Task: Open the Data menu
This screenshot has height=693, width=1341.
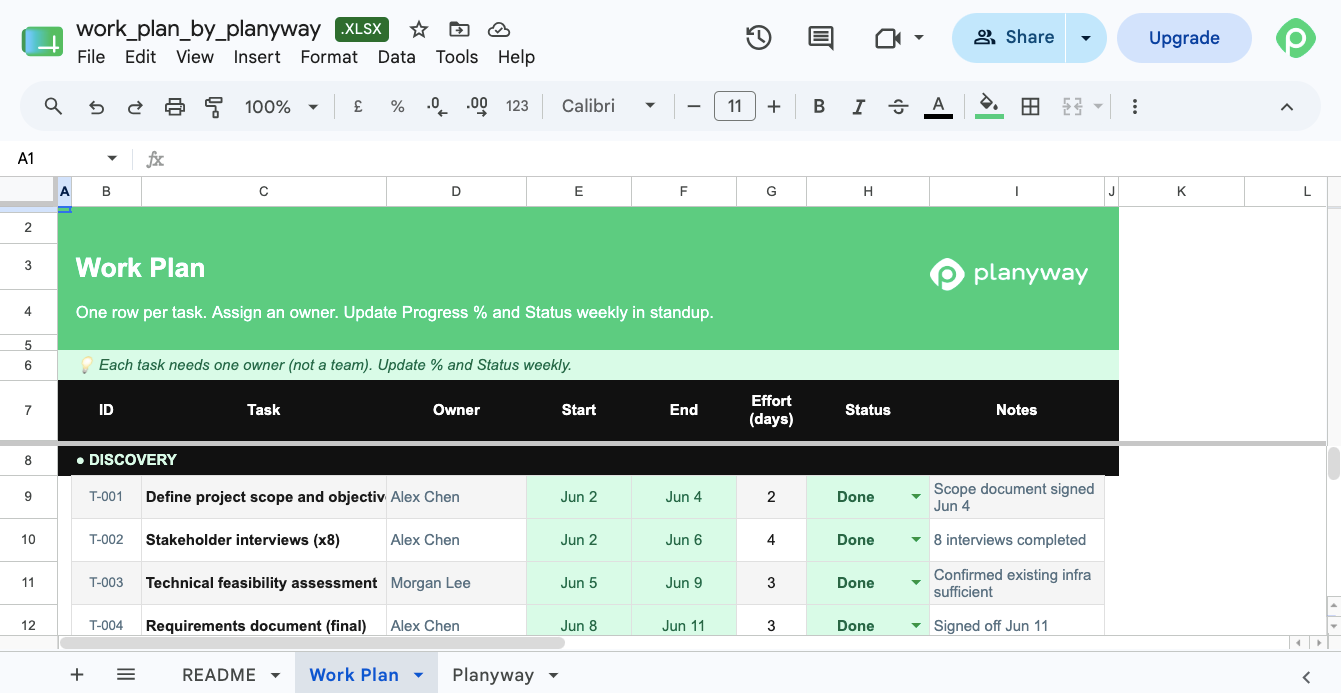Action: (x=397, y=57)
